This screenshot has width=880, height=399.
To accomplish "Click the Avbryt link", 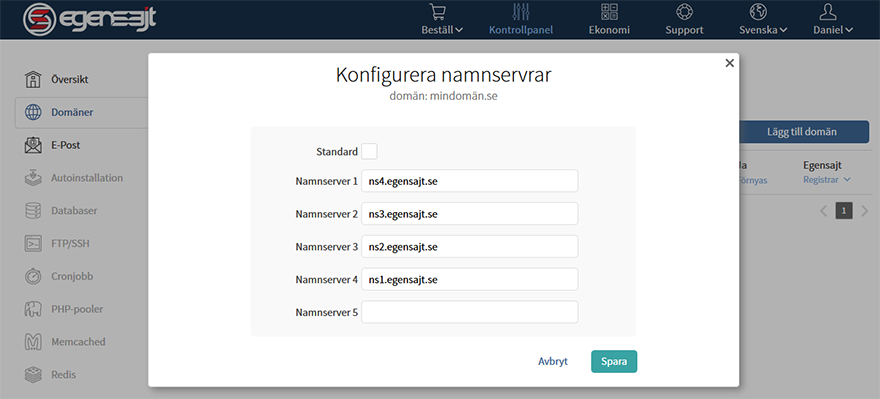I will [553, 361].
